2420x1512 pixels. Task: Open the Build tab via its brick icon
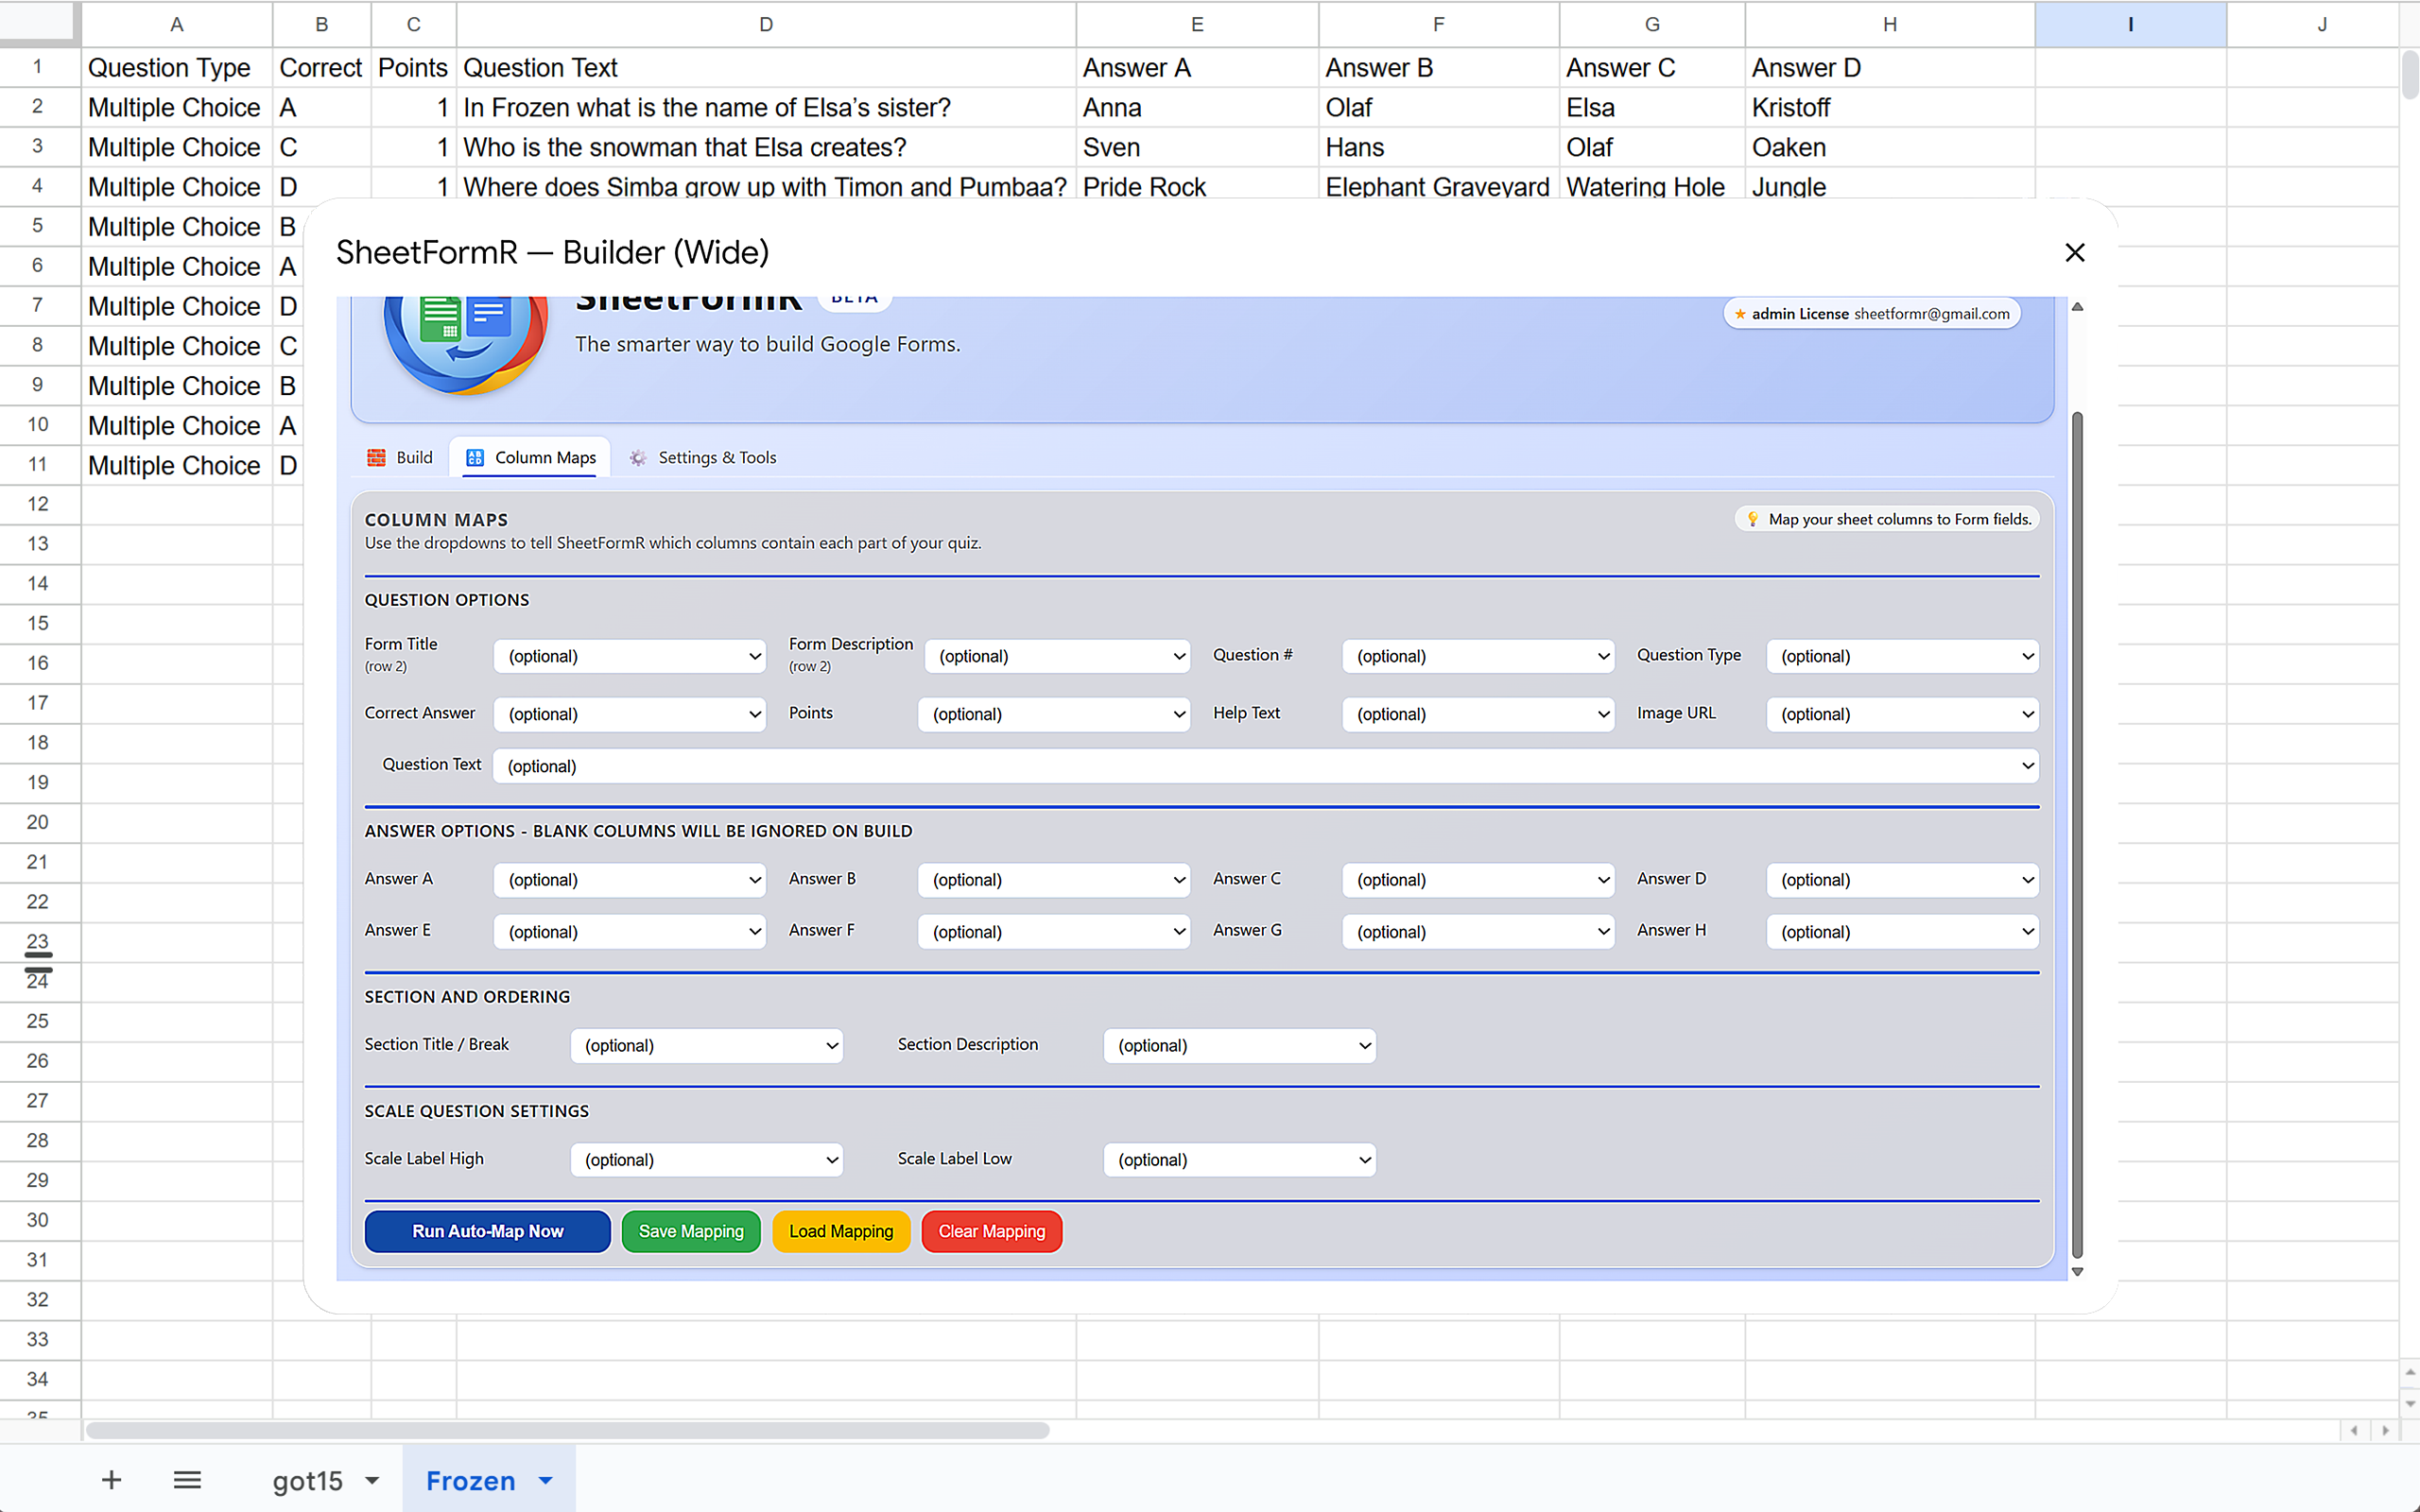click(378, 457)
